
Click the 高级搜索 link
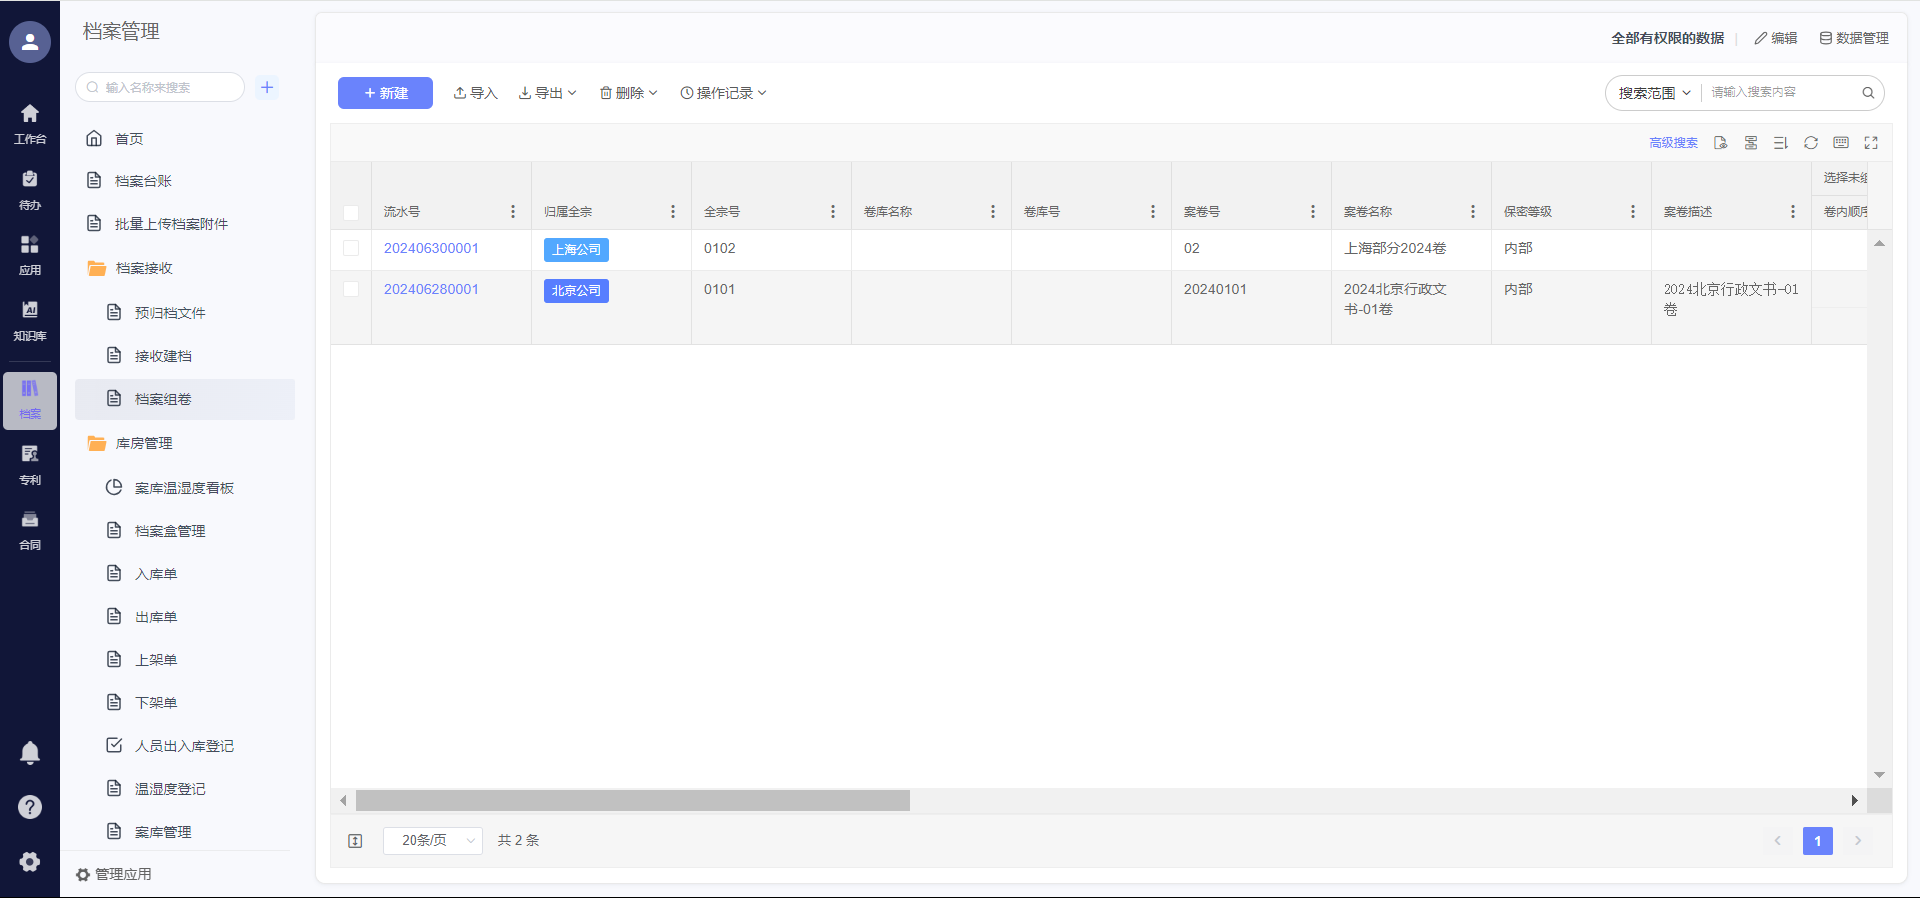pos(1673,143)
